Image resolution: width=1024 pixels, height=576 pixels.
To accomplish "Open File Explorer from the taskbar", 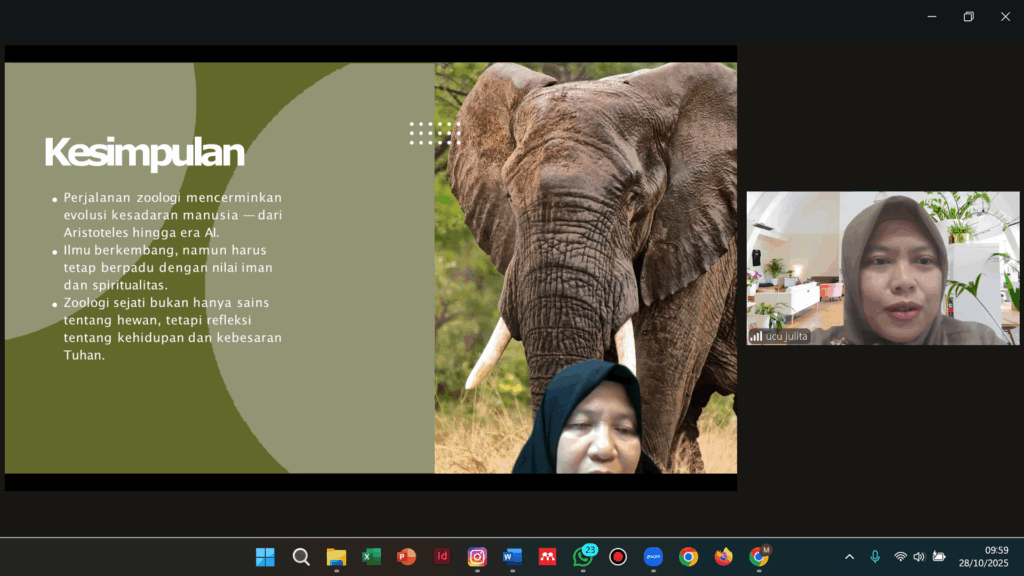I will [336, 557].
